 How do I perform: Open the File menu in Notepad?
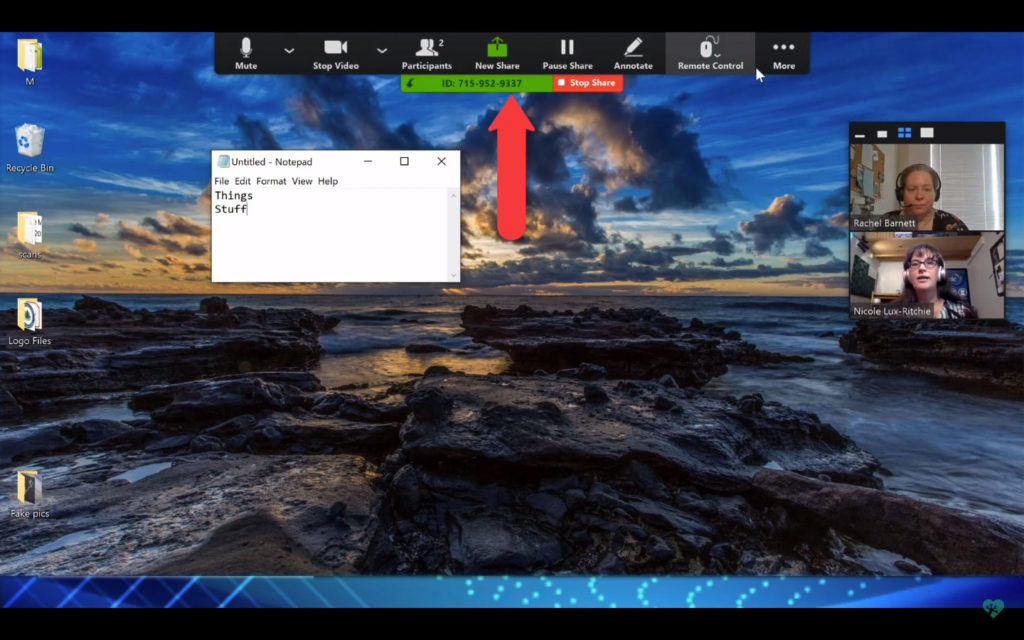pyautogui.click(x=222, y=181)
